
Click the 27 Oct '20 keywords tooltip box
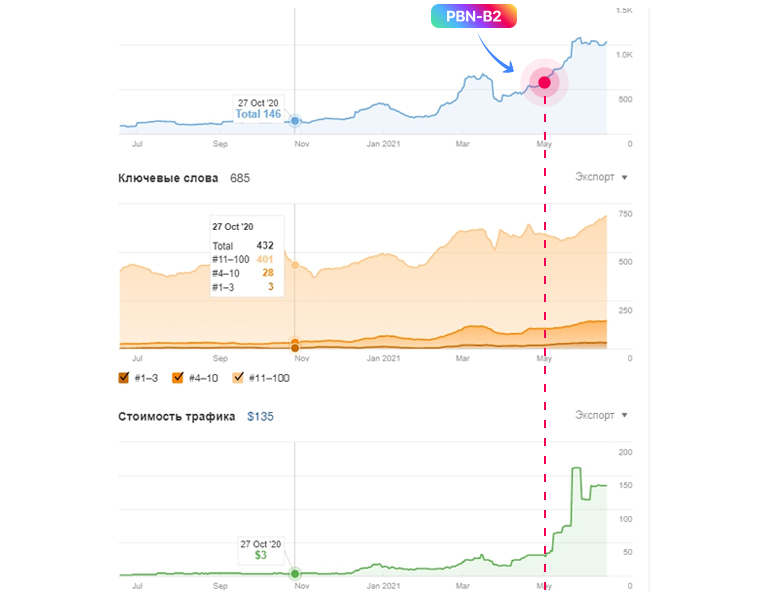245,256
